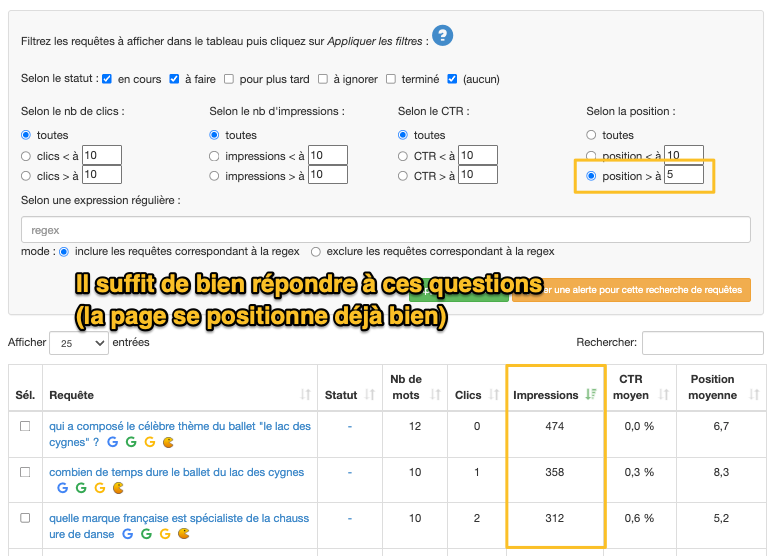Open blue Google icon for 'qui a composé' query

coord(113,442)
